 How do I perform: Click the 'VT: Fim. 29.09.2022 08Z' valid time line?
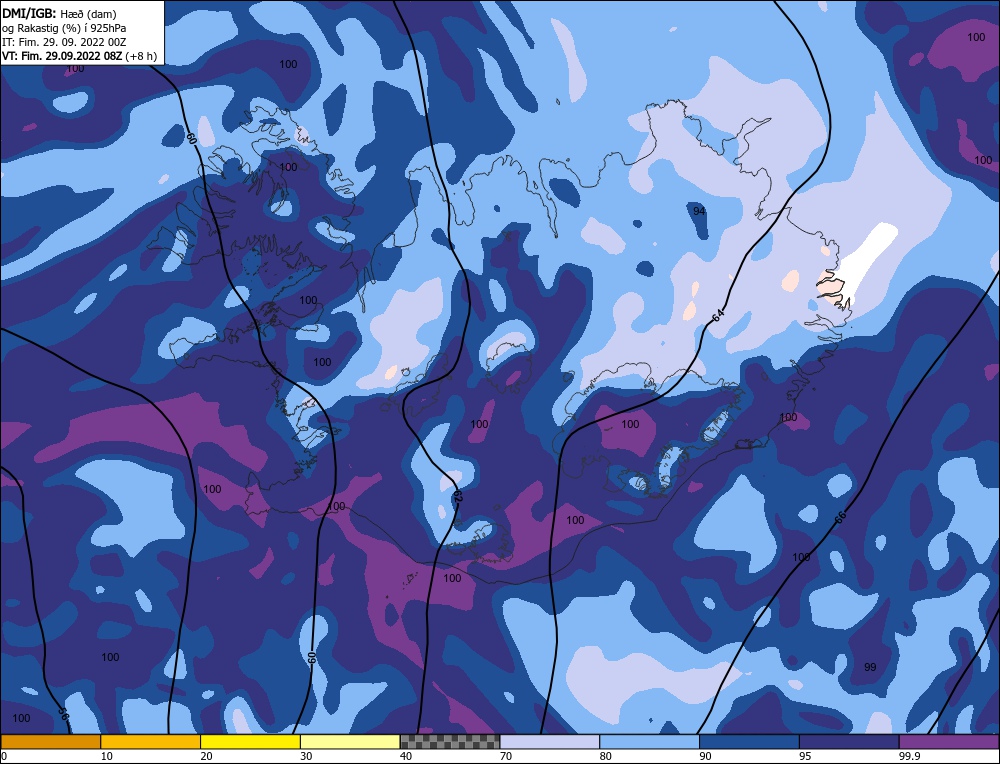pos(62,56)
